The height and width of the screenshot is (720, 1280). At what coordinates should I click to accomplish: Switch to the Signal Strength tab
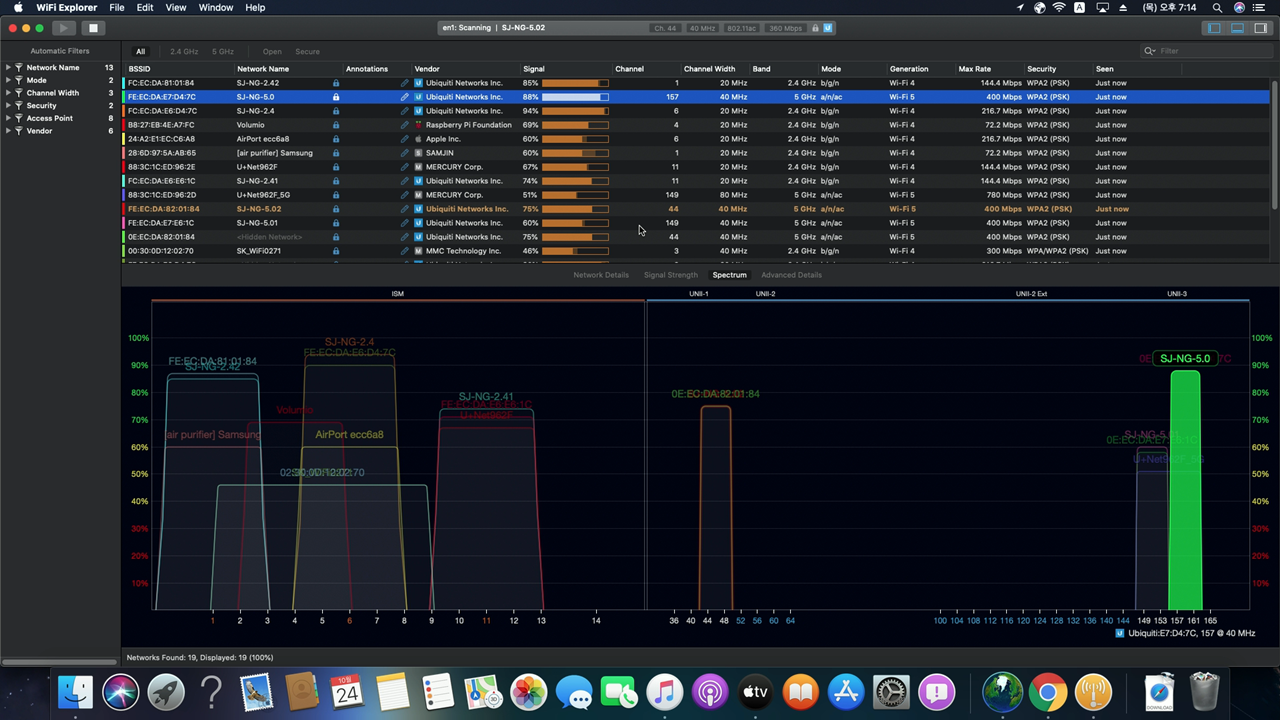(x=670, y=275)
